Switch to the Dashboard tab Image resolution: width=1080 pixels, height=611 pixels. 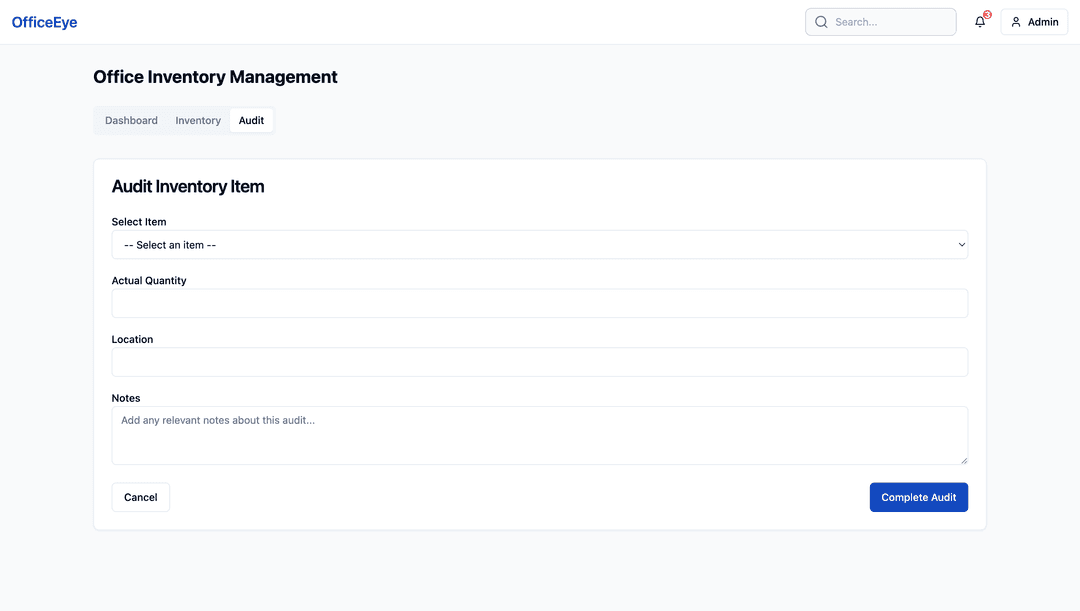pyautogui.click(x=130, y=120)
